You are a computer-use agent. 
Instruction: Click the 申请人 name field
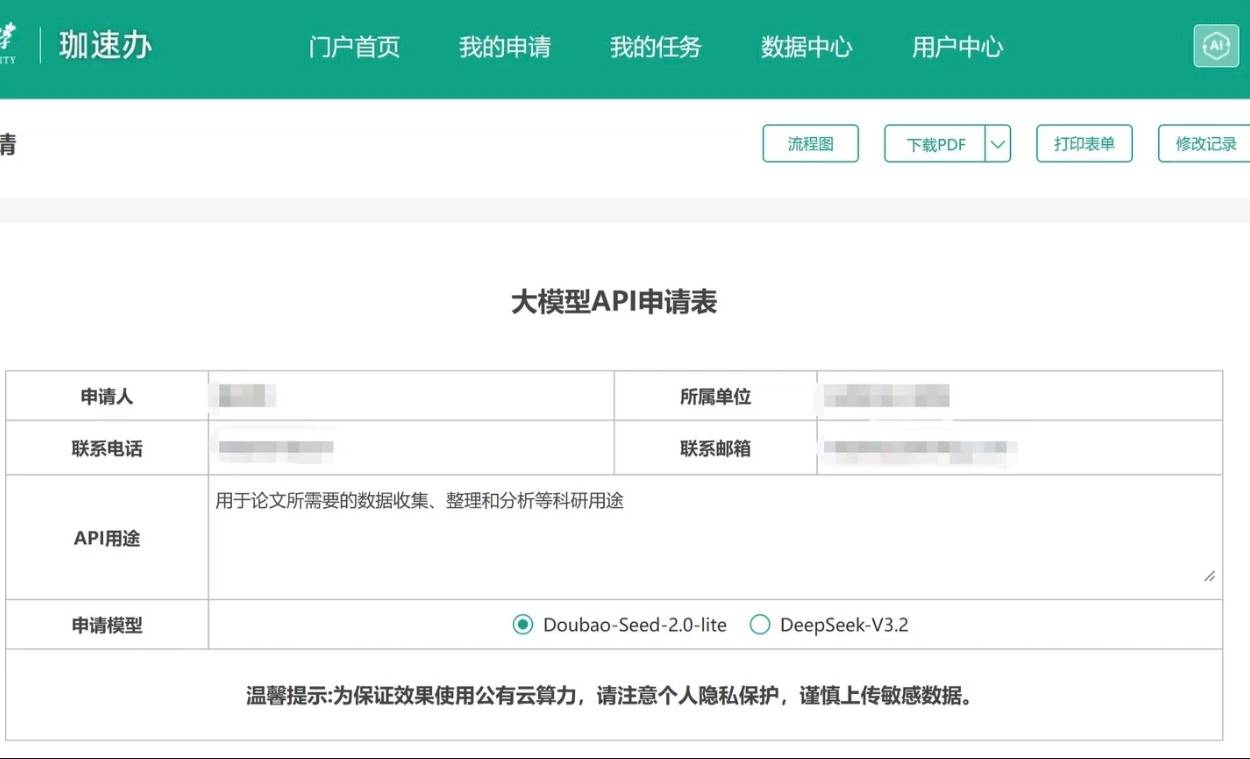pyautogui.click(x=410, y=396)
